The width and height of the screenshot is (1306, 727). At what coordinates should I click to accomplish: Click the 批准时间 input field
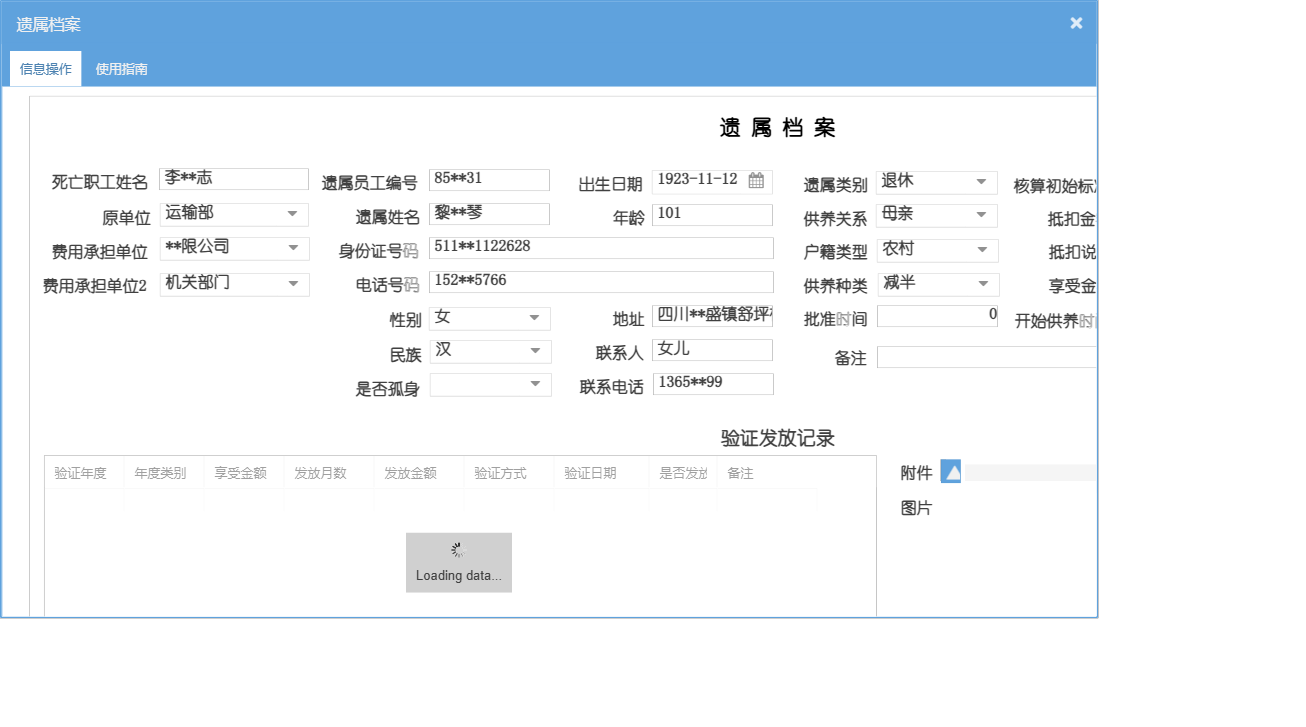937,315
